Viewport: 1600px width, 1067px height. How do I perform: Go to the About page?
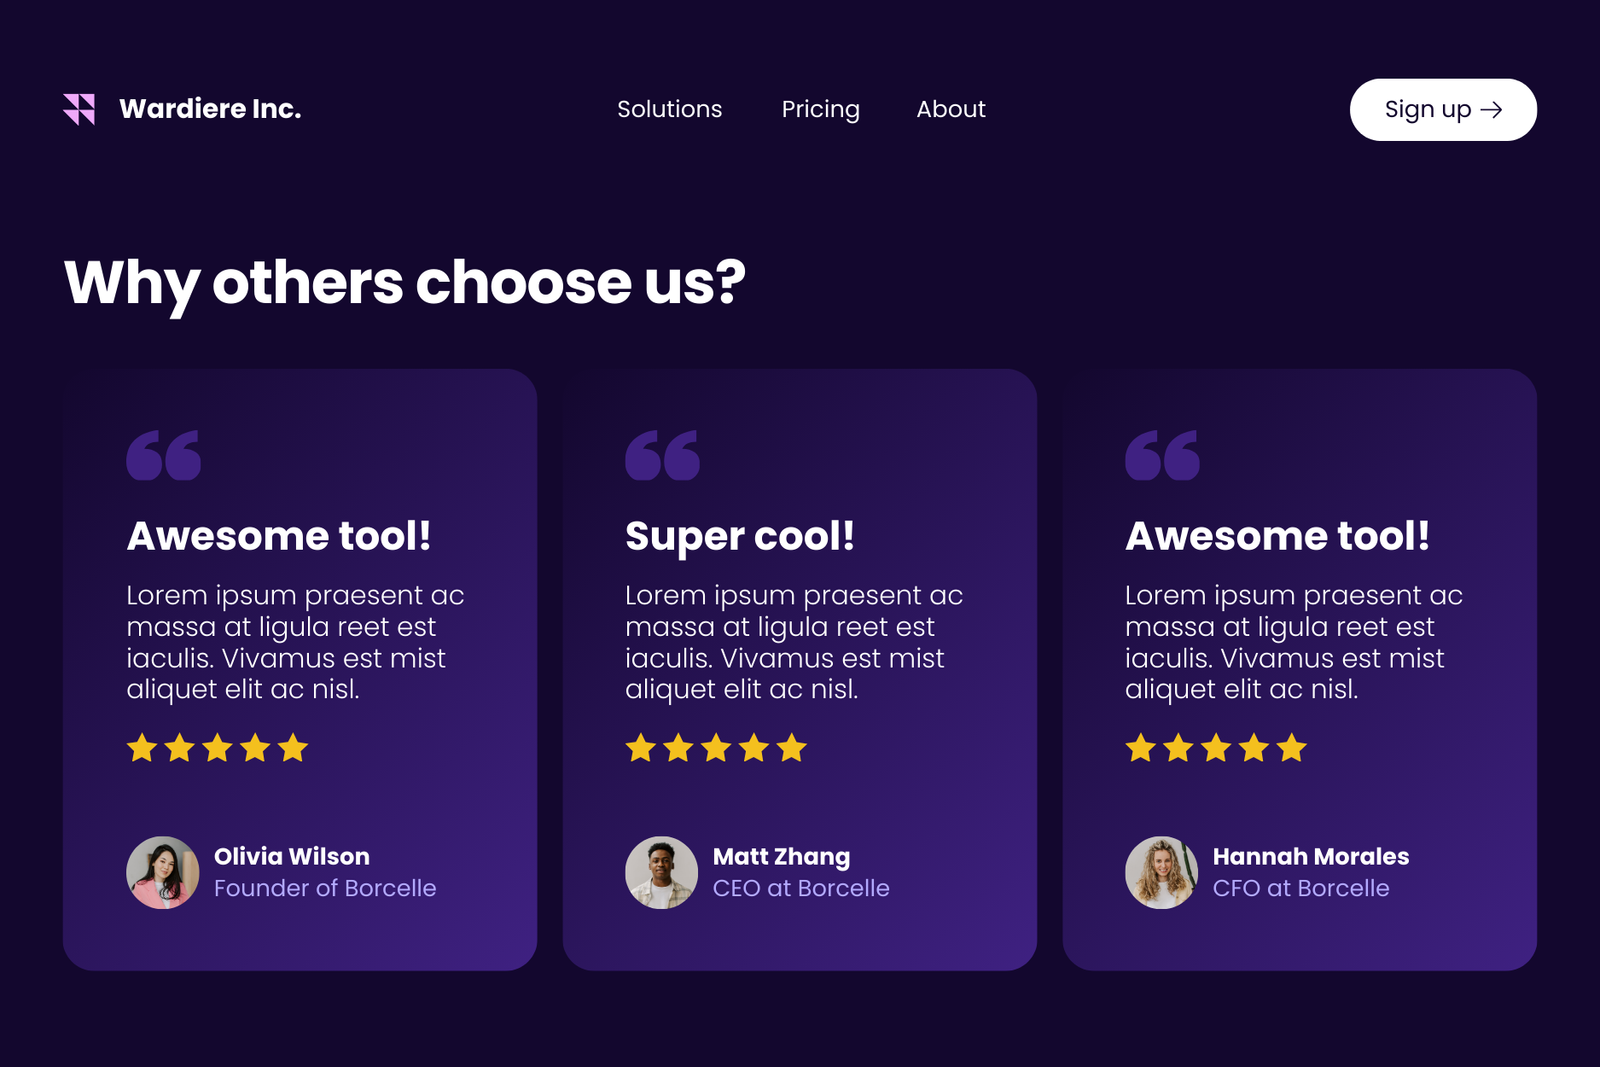[950, 109]
